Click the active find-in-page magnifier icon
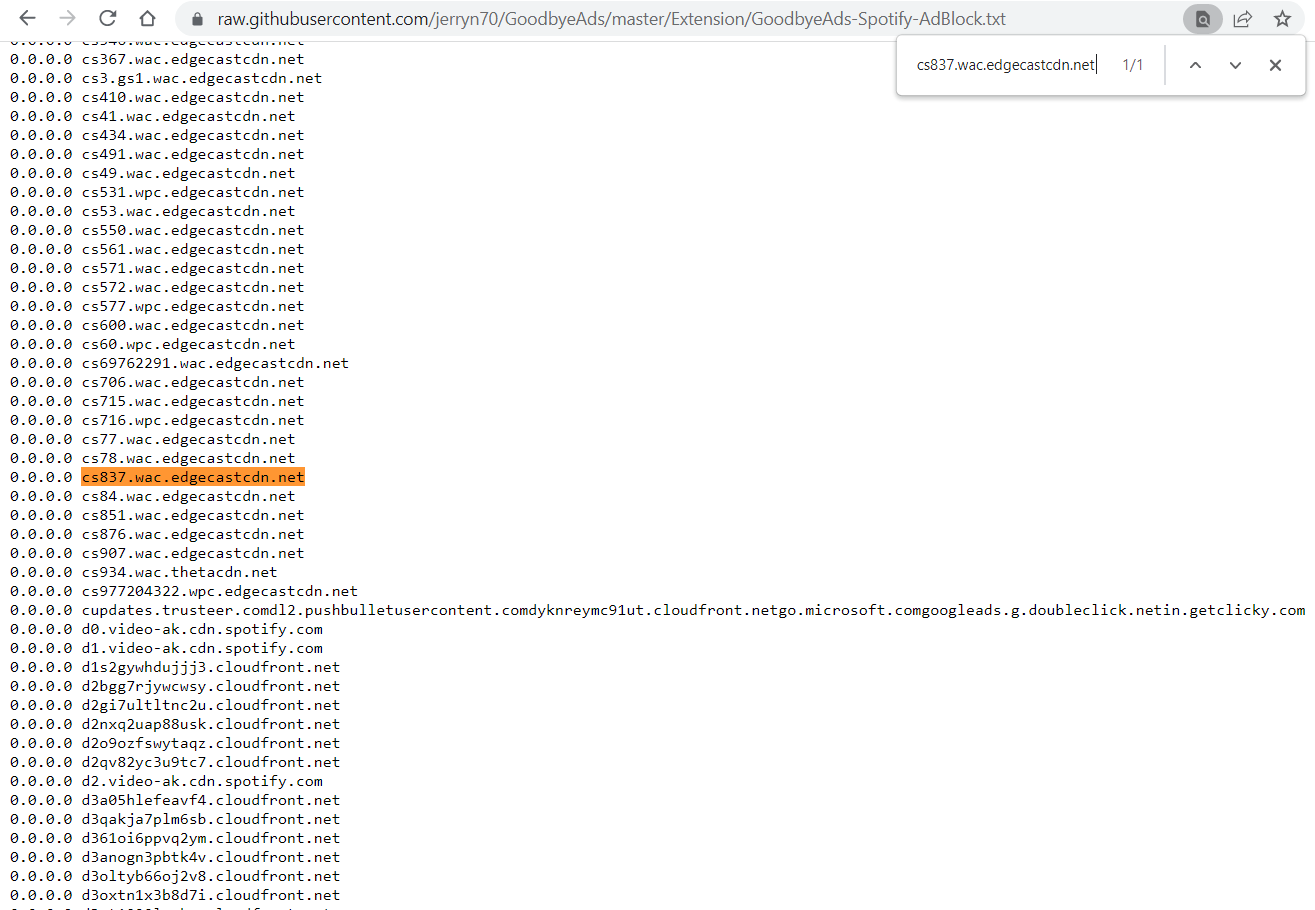The width and height of the screenshot is (1315, 910). point(1202,19)
